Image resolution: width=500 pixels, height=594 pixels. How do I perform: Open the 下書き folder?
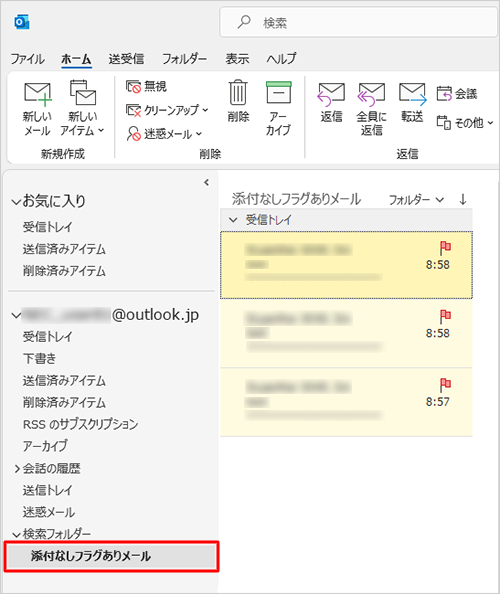pos(39,358)
